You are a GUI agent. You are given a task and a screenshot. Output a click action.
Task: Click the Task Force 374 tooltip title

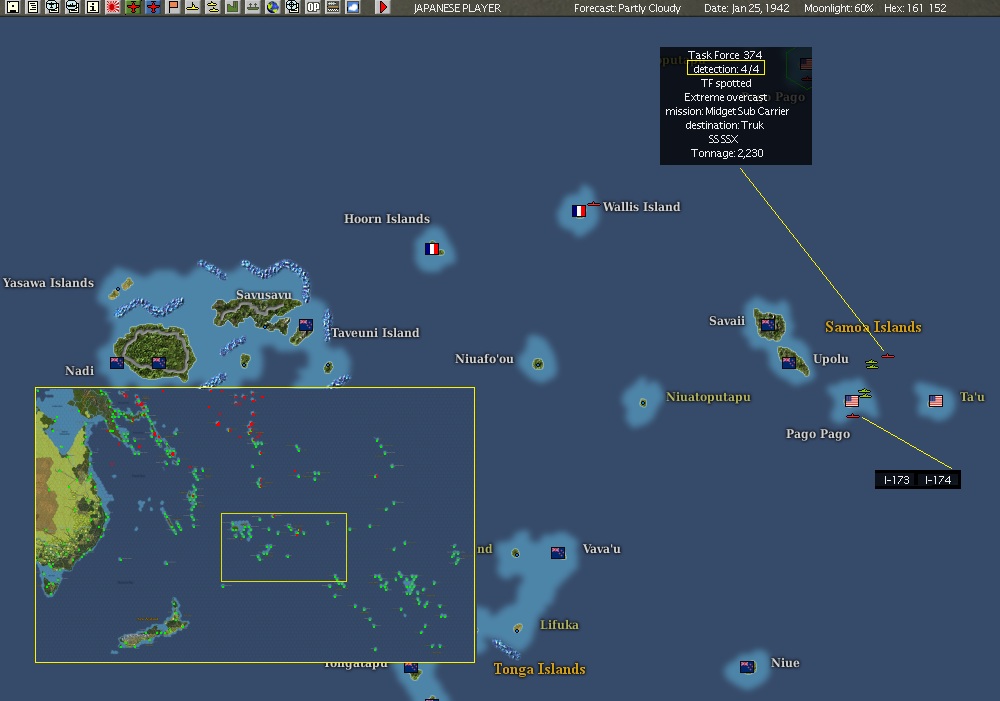[725, 55]
